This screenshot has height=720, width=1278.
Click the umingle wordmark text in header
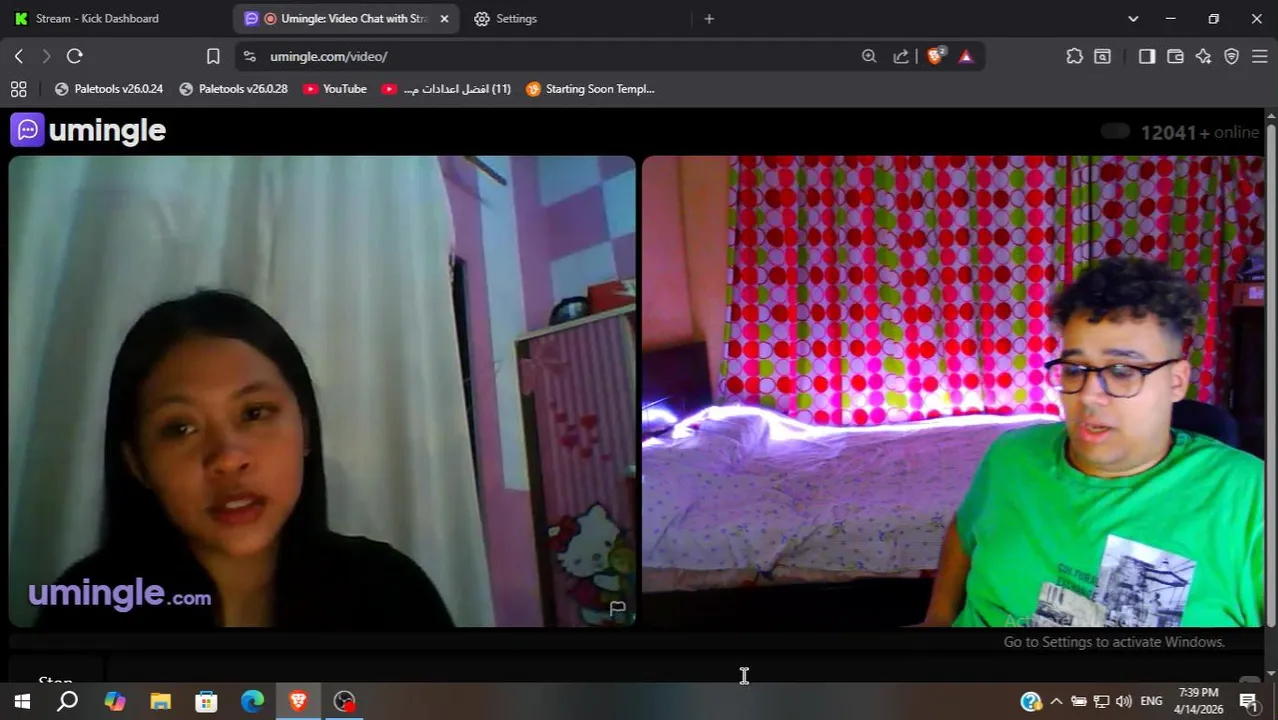[x=107, y=131]
